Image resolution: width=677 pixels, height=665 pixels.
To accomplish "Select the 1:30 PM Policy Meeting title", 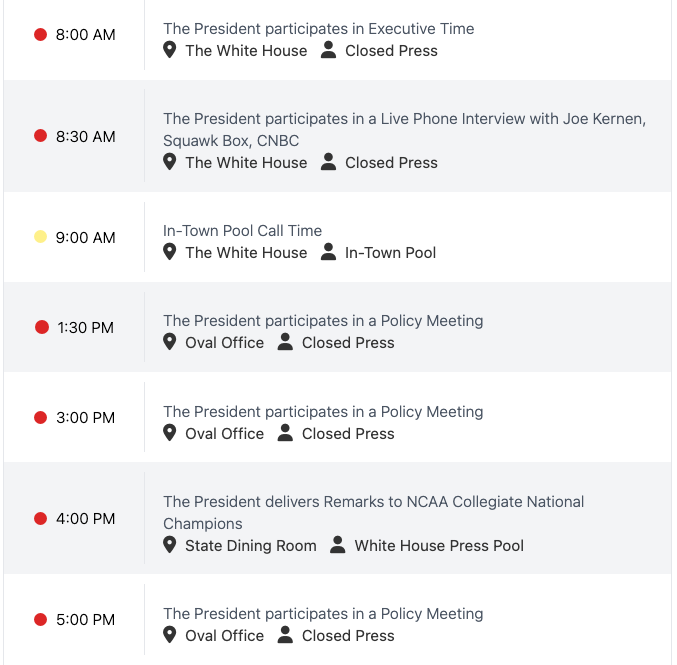I will coord(323,321).
